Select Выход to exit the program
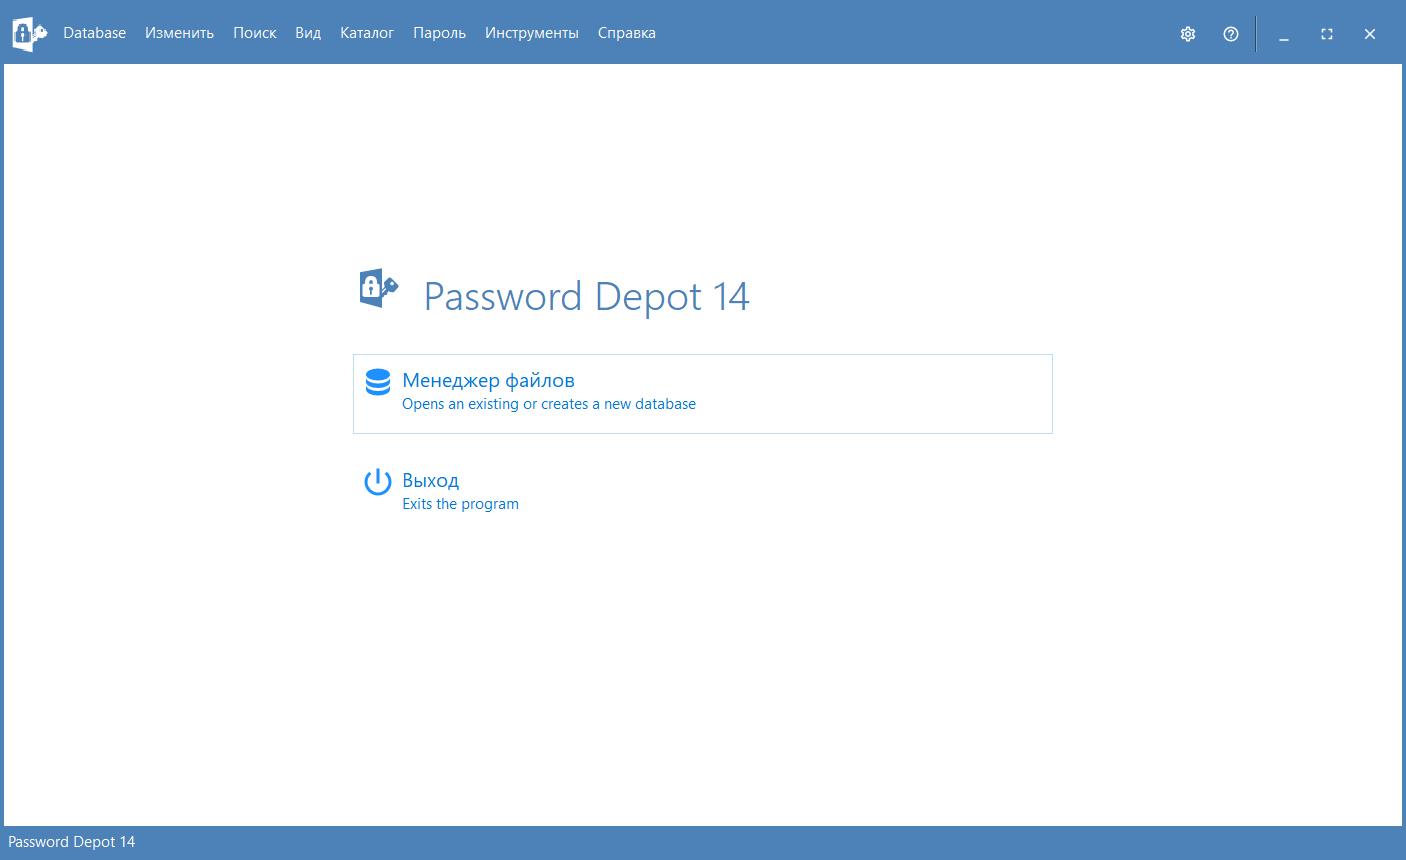 (431, 481)
